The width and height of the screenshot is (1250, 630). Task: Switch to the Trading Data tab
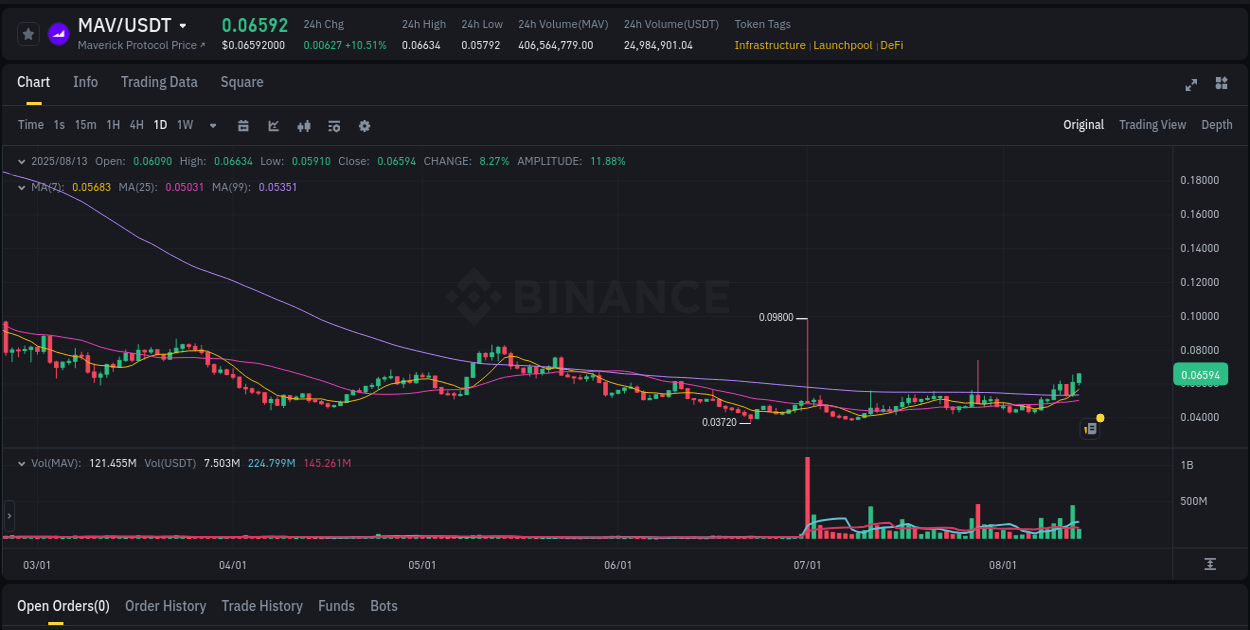pyautogui.click(x=159, y=82)
